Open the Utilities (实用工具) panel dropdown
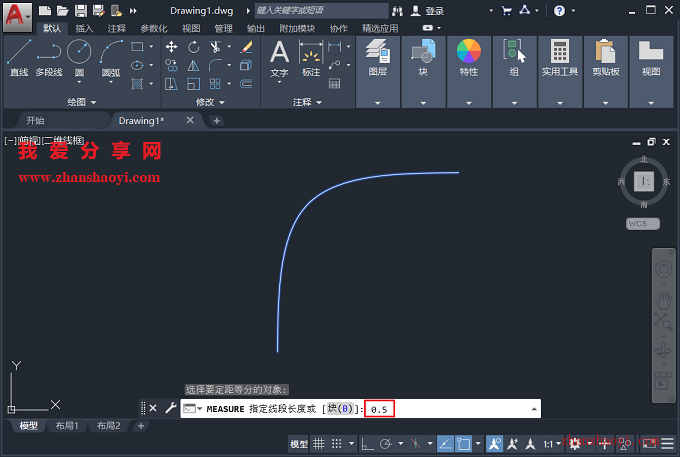Image resolution: width=680 pixels, height=457 pixels. coord(560,103)
